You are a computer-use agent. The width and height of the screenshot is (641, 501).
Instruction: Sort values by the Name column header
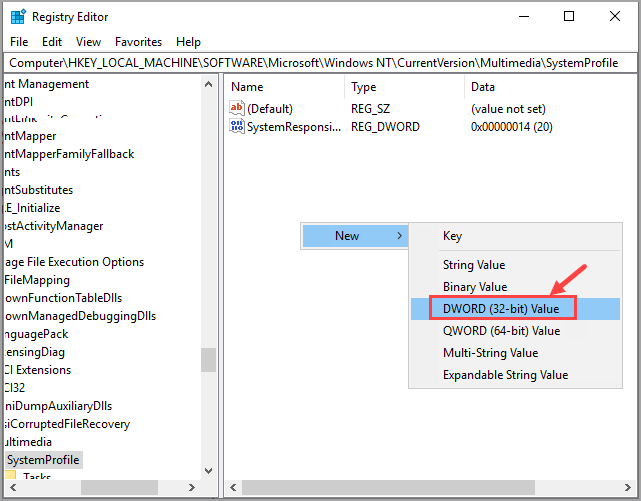click(x=285, y=87)
